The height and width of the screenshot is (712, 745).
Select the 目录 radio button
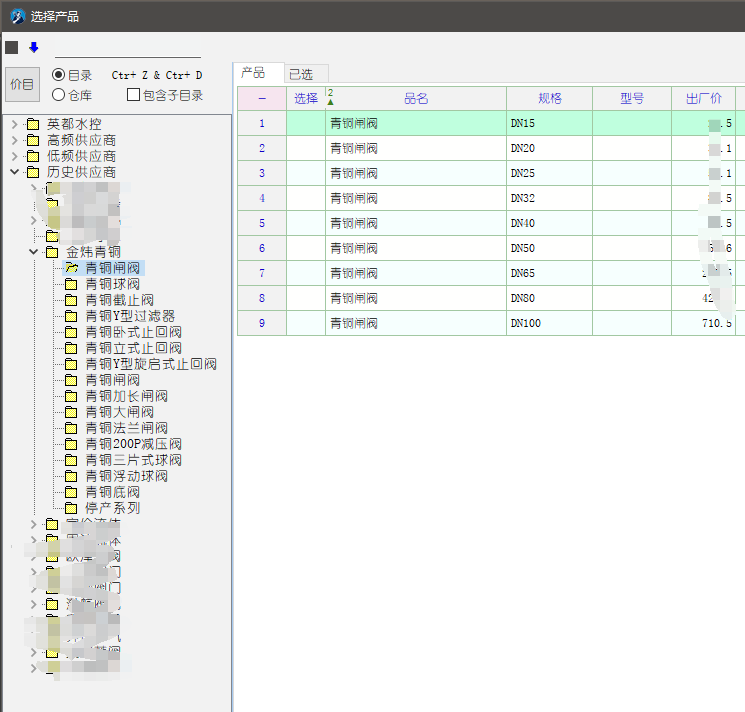pos(59,75)
